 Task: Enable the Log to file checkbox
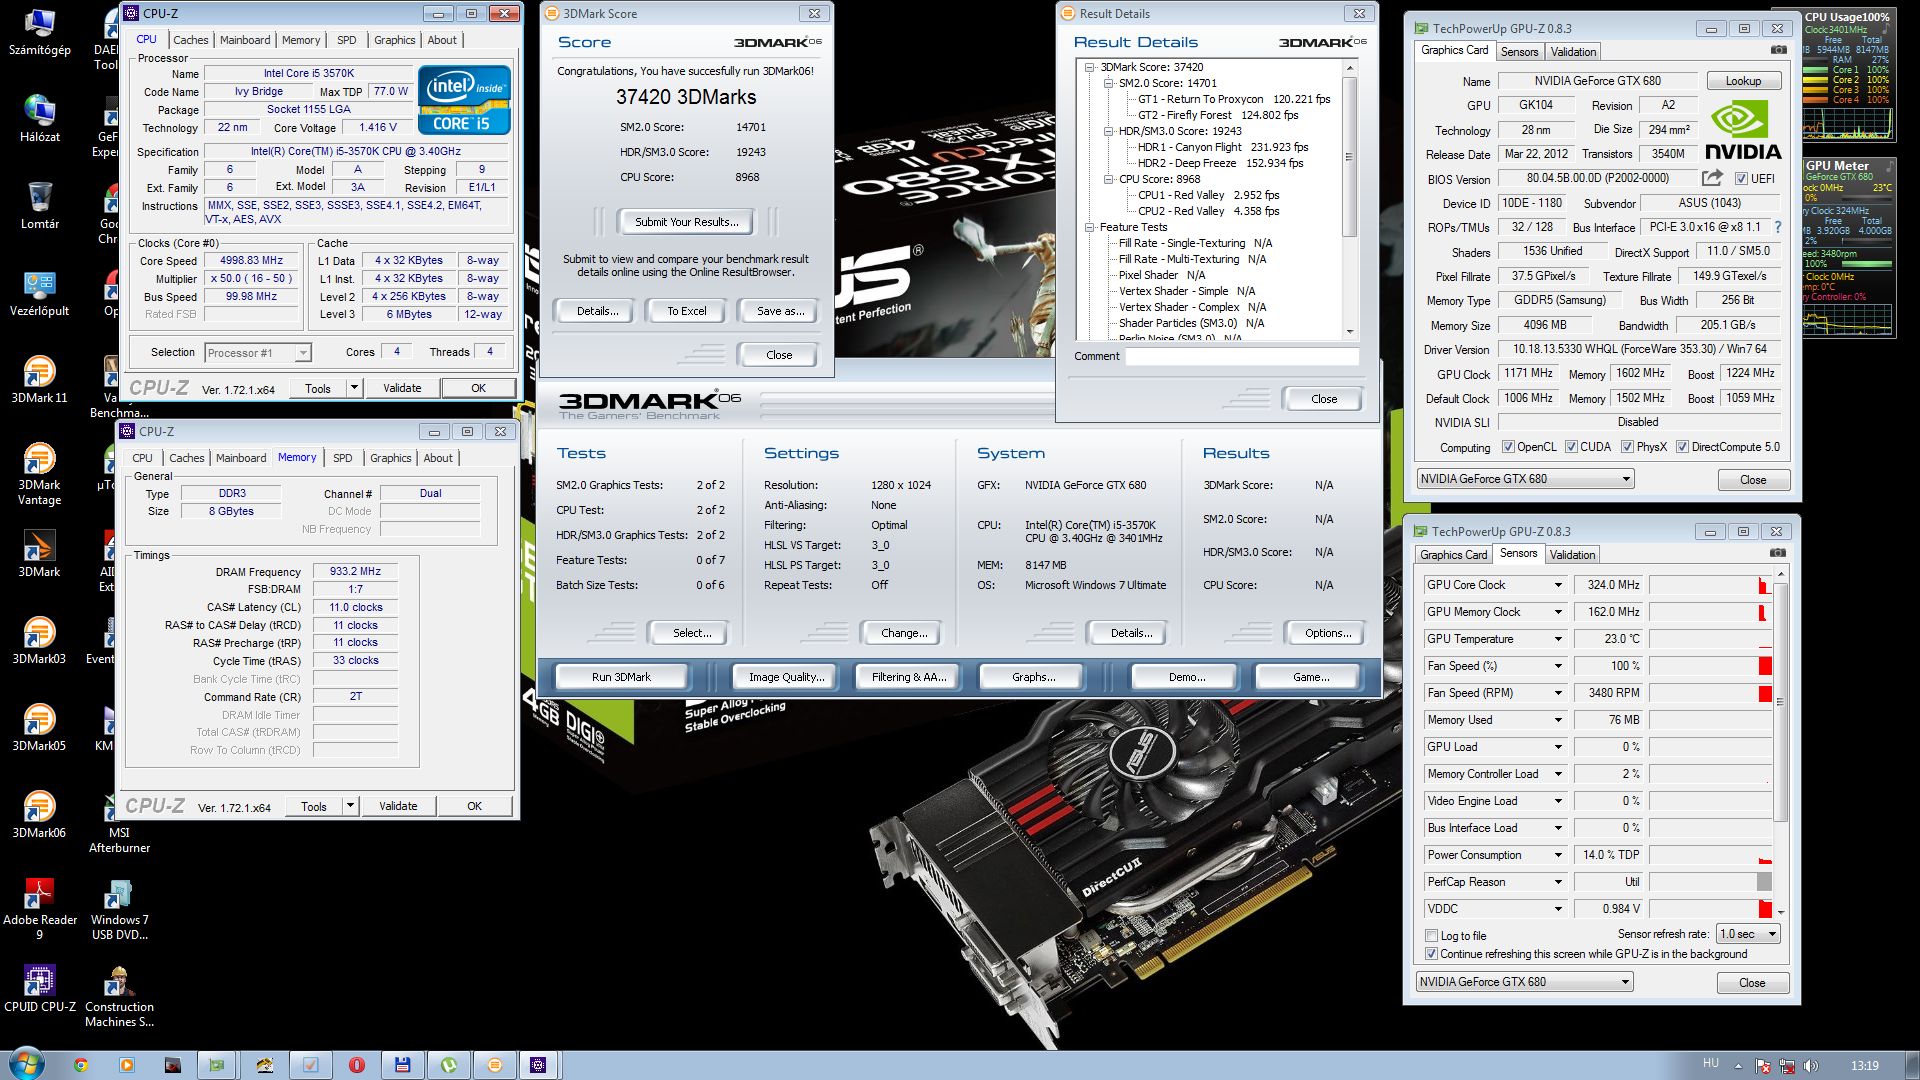click(1431, 936)
